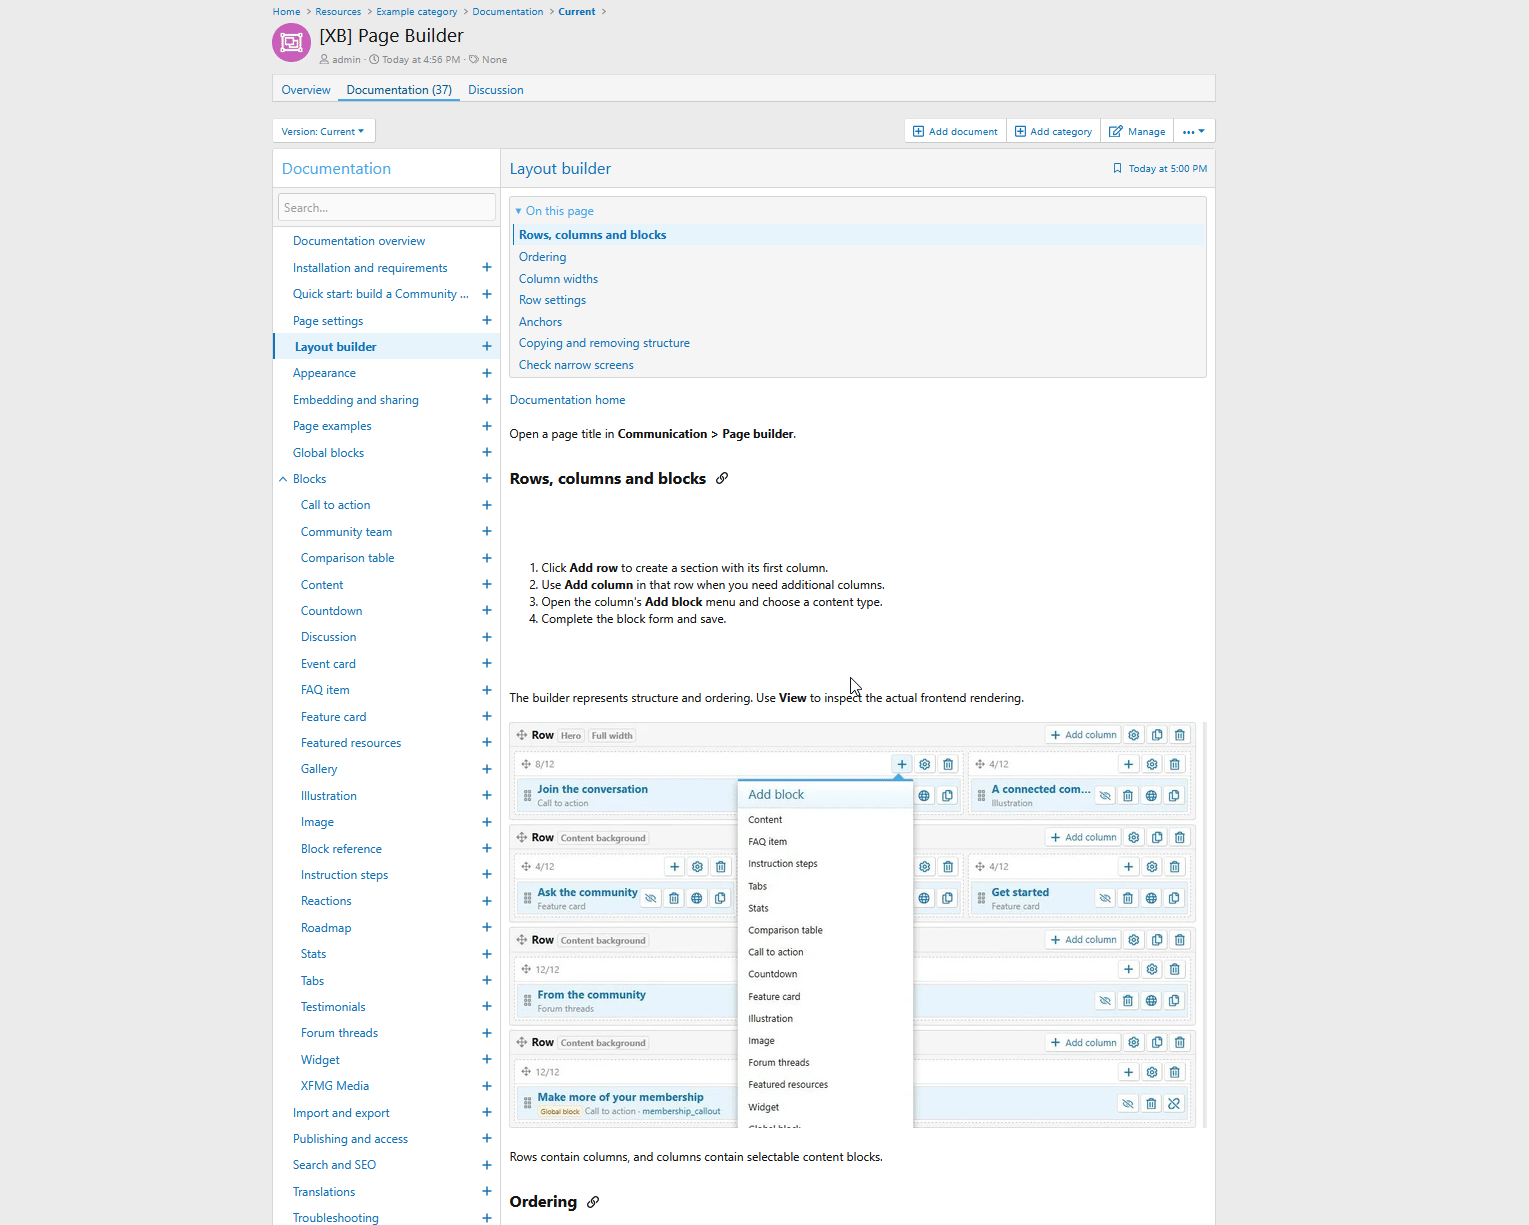
Task: Open Embedding and sharing in the sidebar
Action: (x=356, y=400)
